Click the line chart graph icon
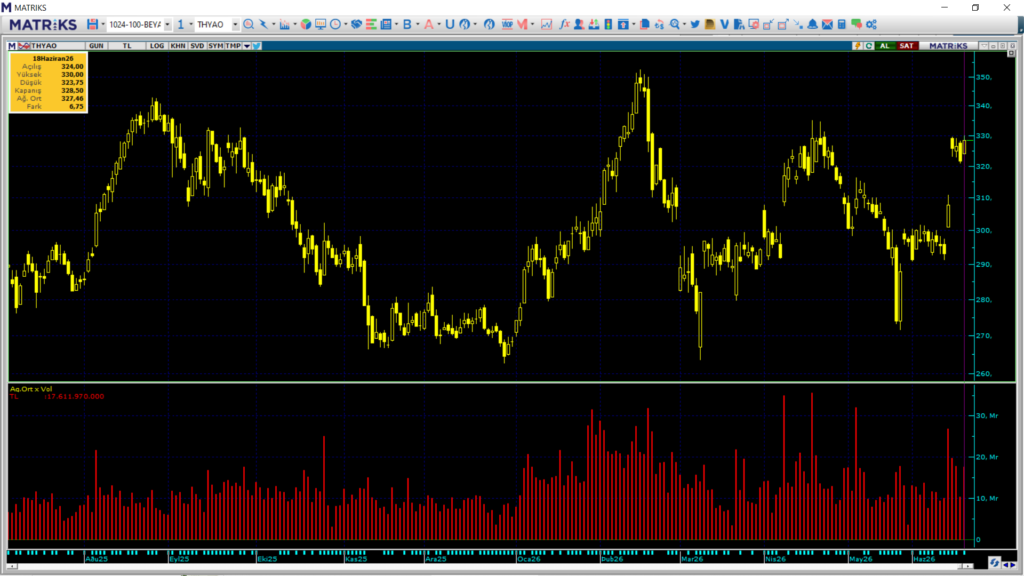The height and width of the screenshot is (576, 1024). (547, 24)
